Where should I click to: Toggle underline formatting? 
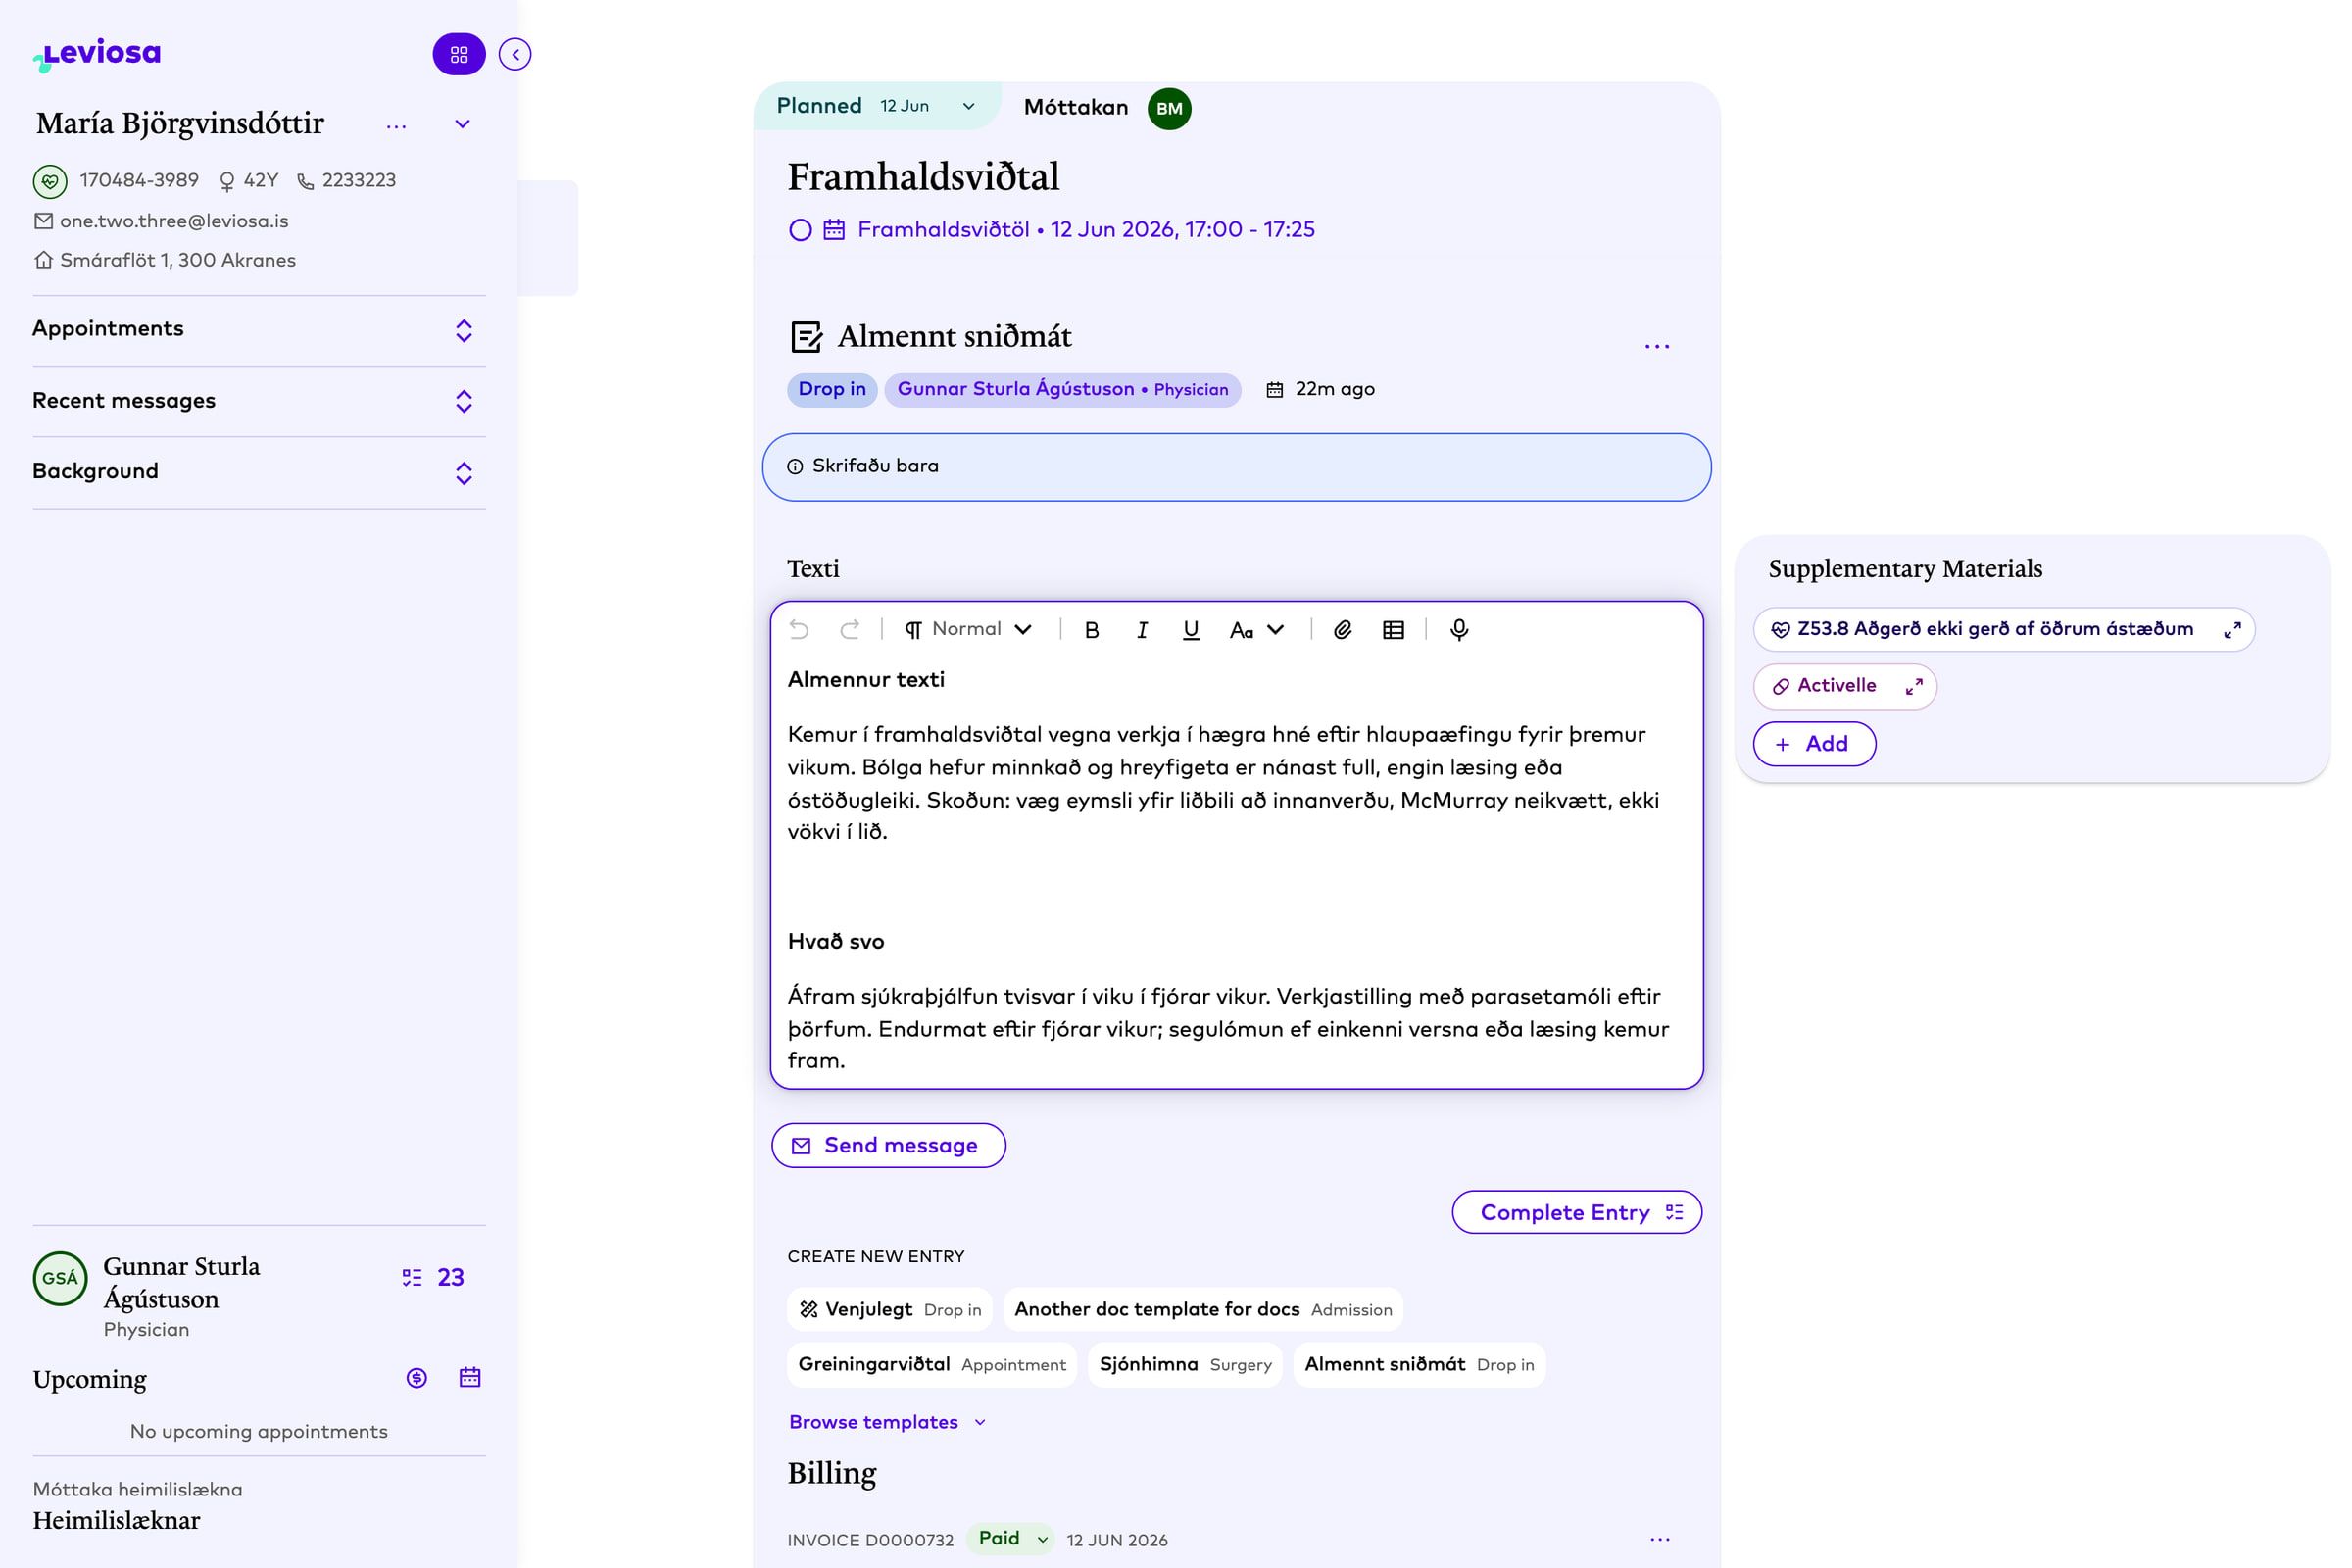pos(1191,630)
